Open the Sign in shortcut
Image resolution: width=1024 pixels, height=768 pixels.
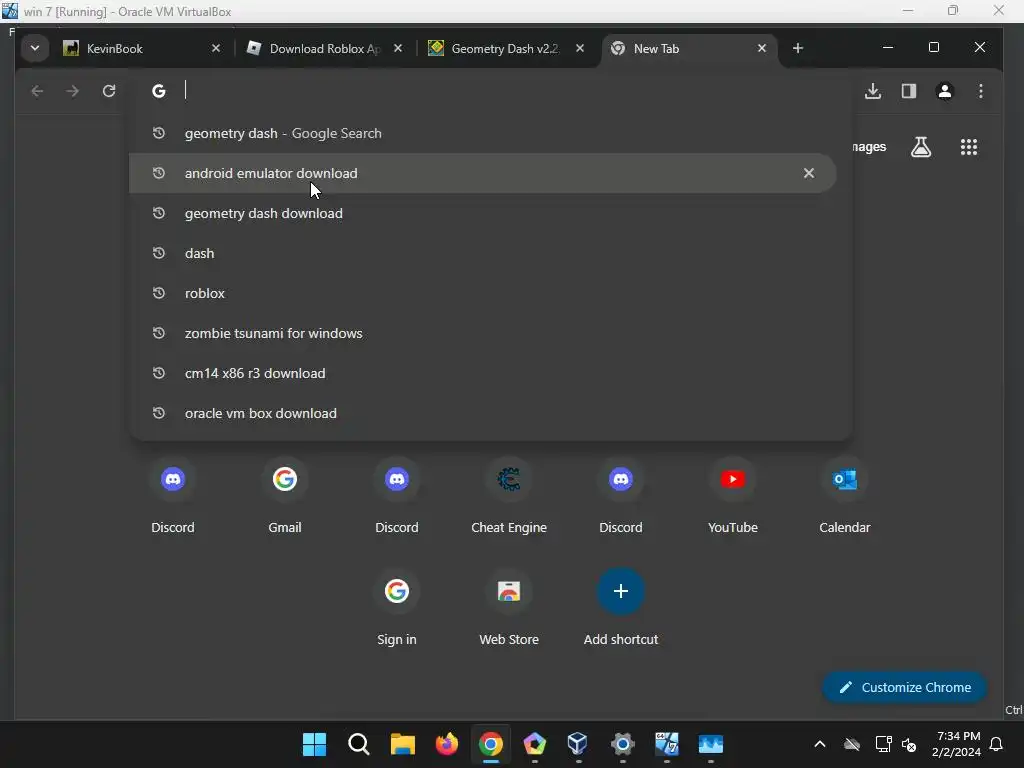pyautogui.click(x=396, y=609)
